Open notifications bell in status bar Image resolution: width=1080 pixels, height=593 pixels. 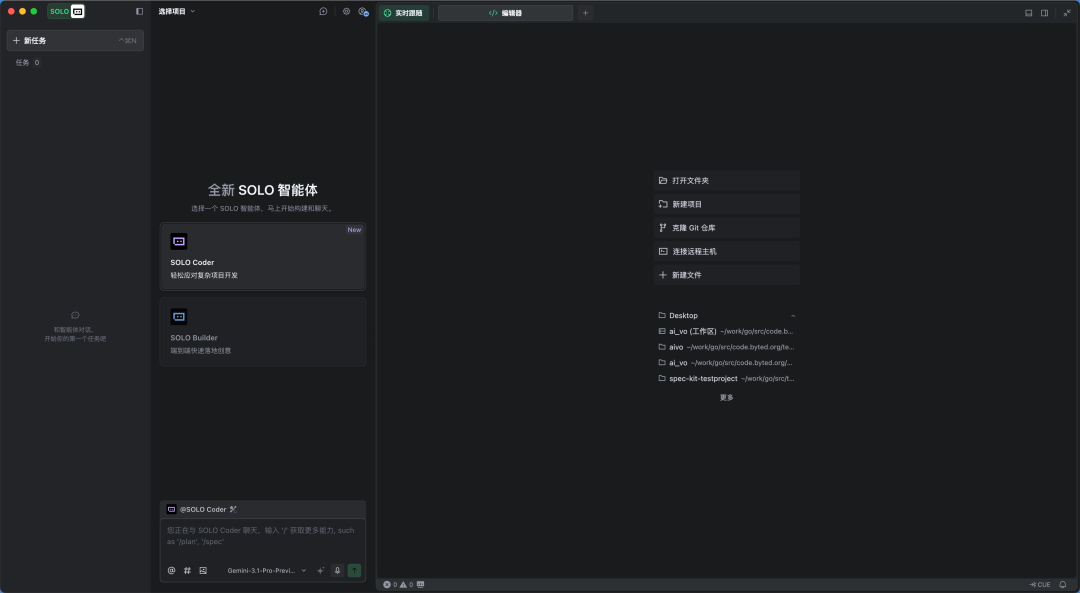1063,585
